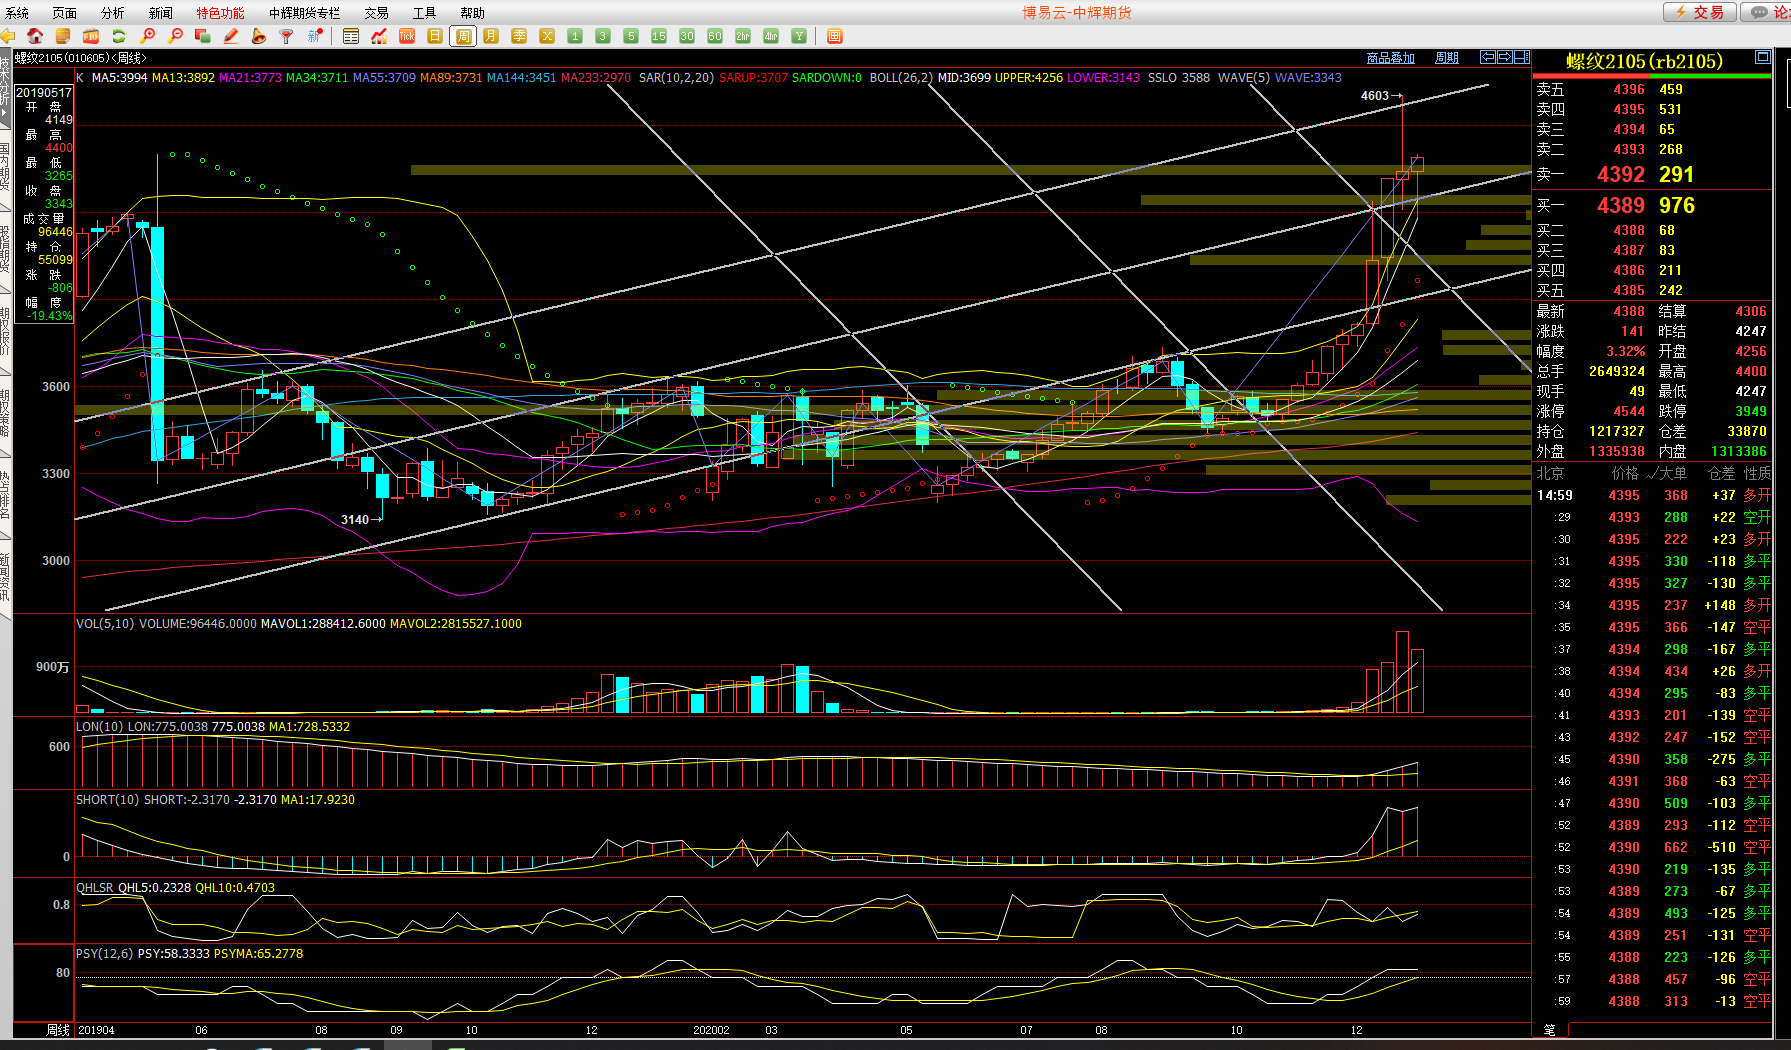The width and height of the screenshot is (1791, 1050).
Task: Open the 期权报价 side tab
Action: pyautogui.click(x=6, y=331)
